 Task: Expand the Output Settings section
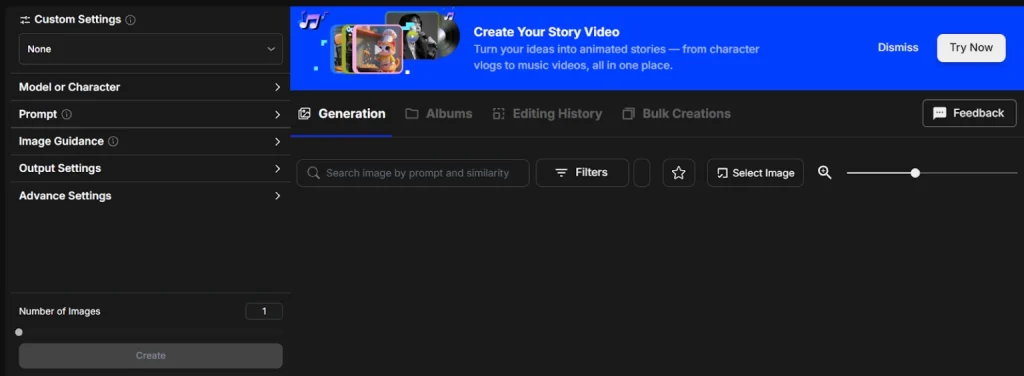pos(150,168)
